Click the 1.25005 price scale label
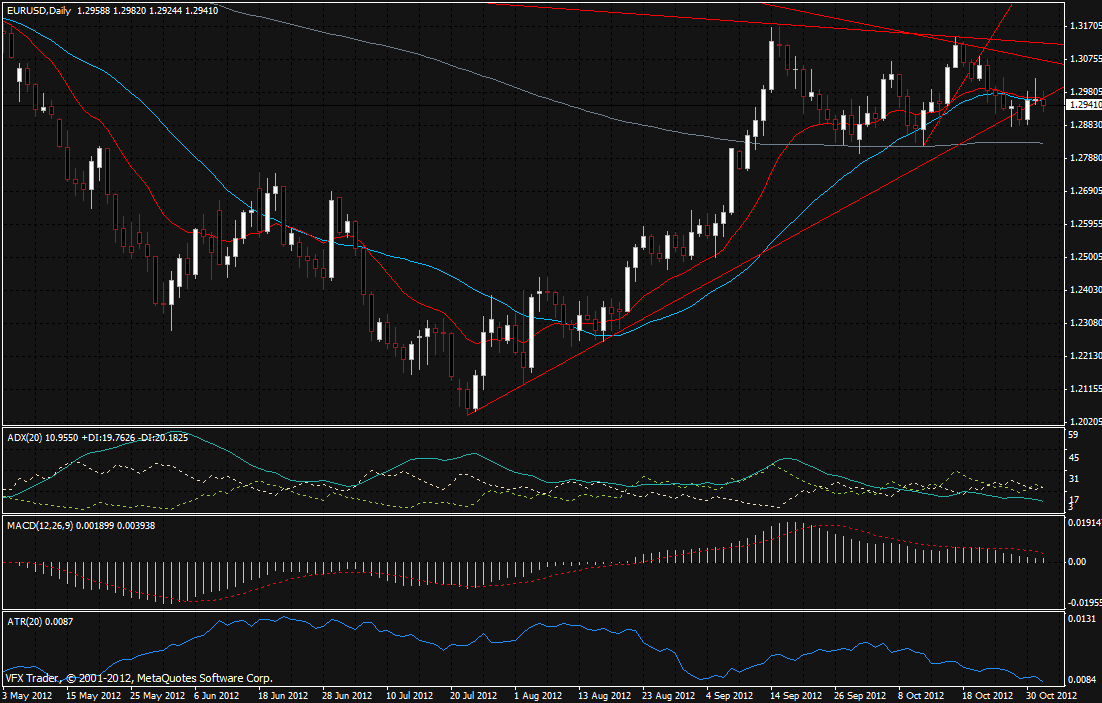 click(1084, 257)
